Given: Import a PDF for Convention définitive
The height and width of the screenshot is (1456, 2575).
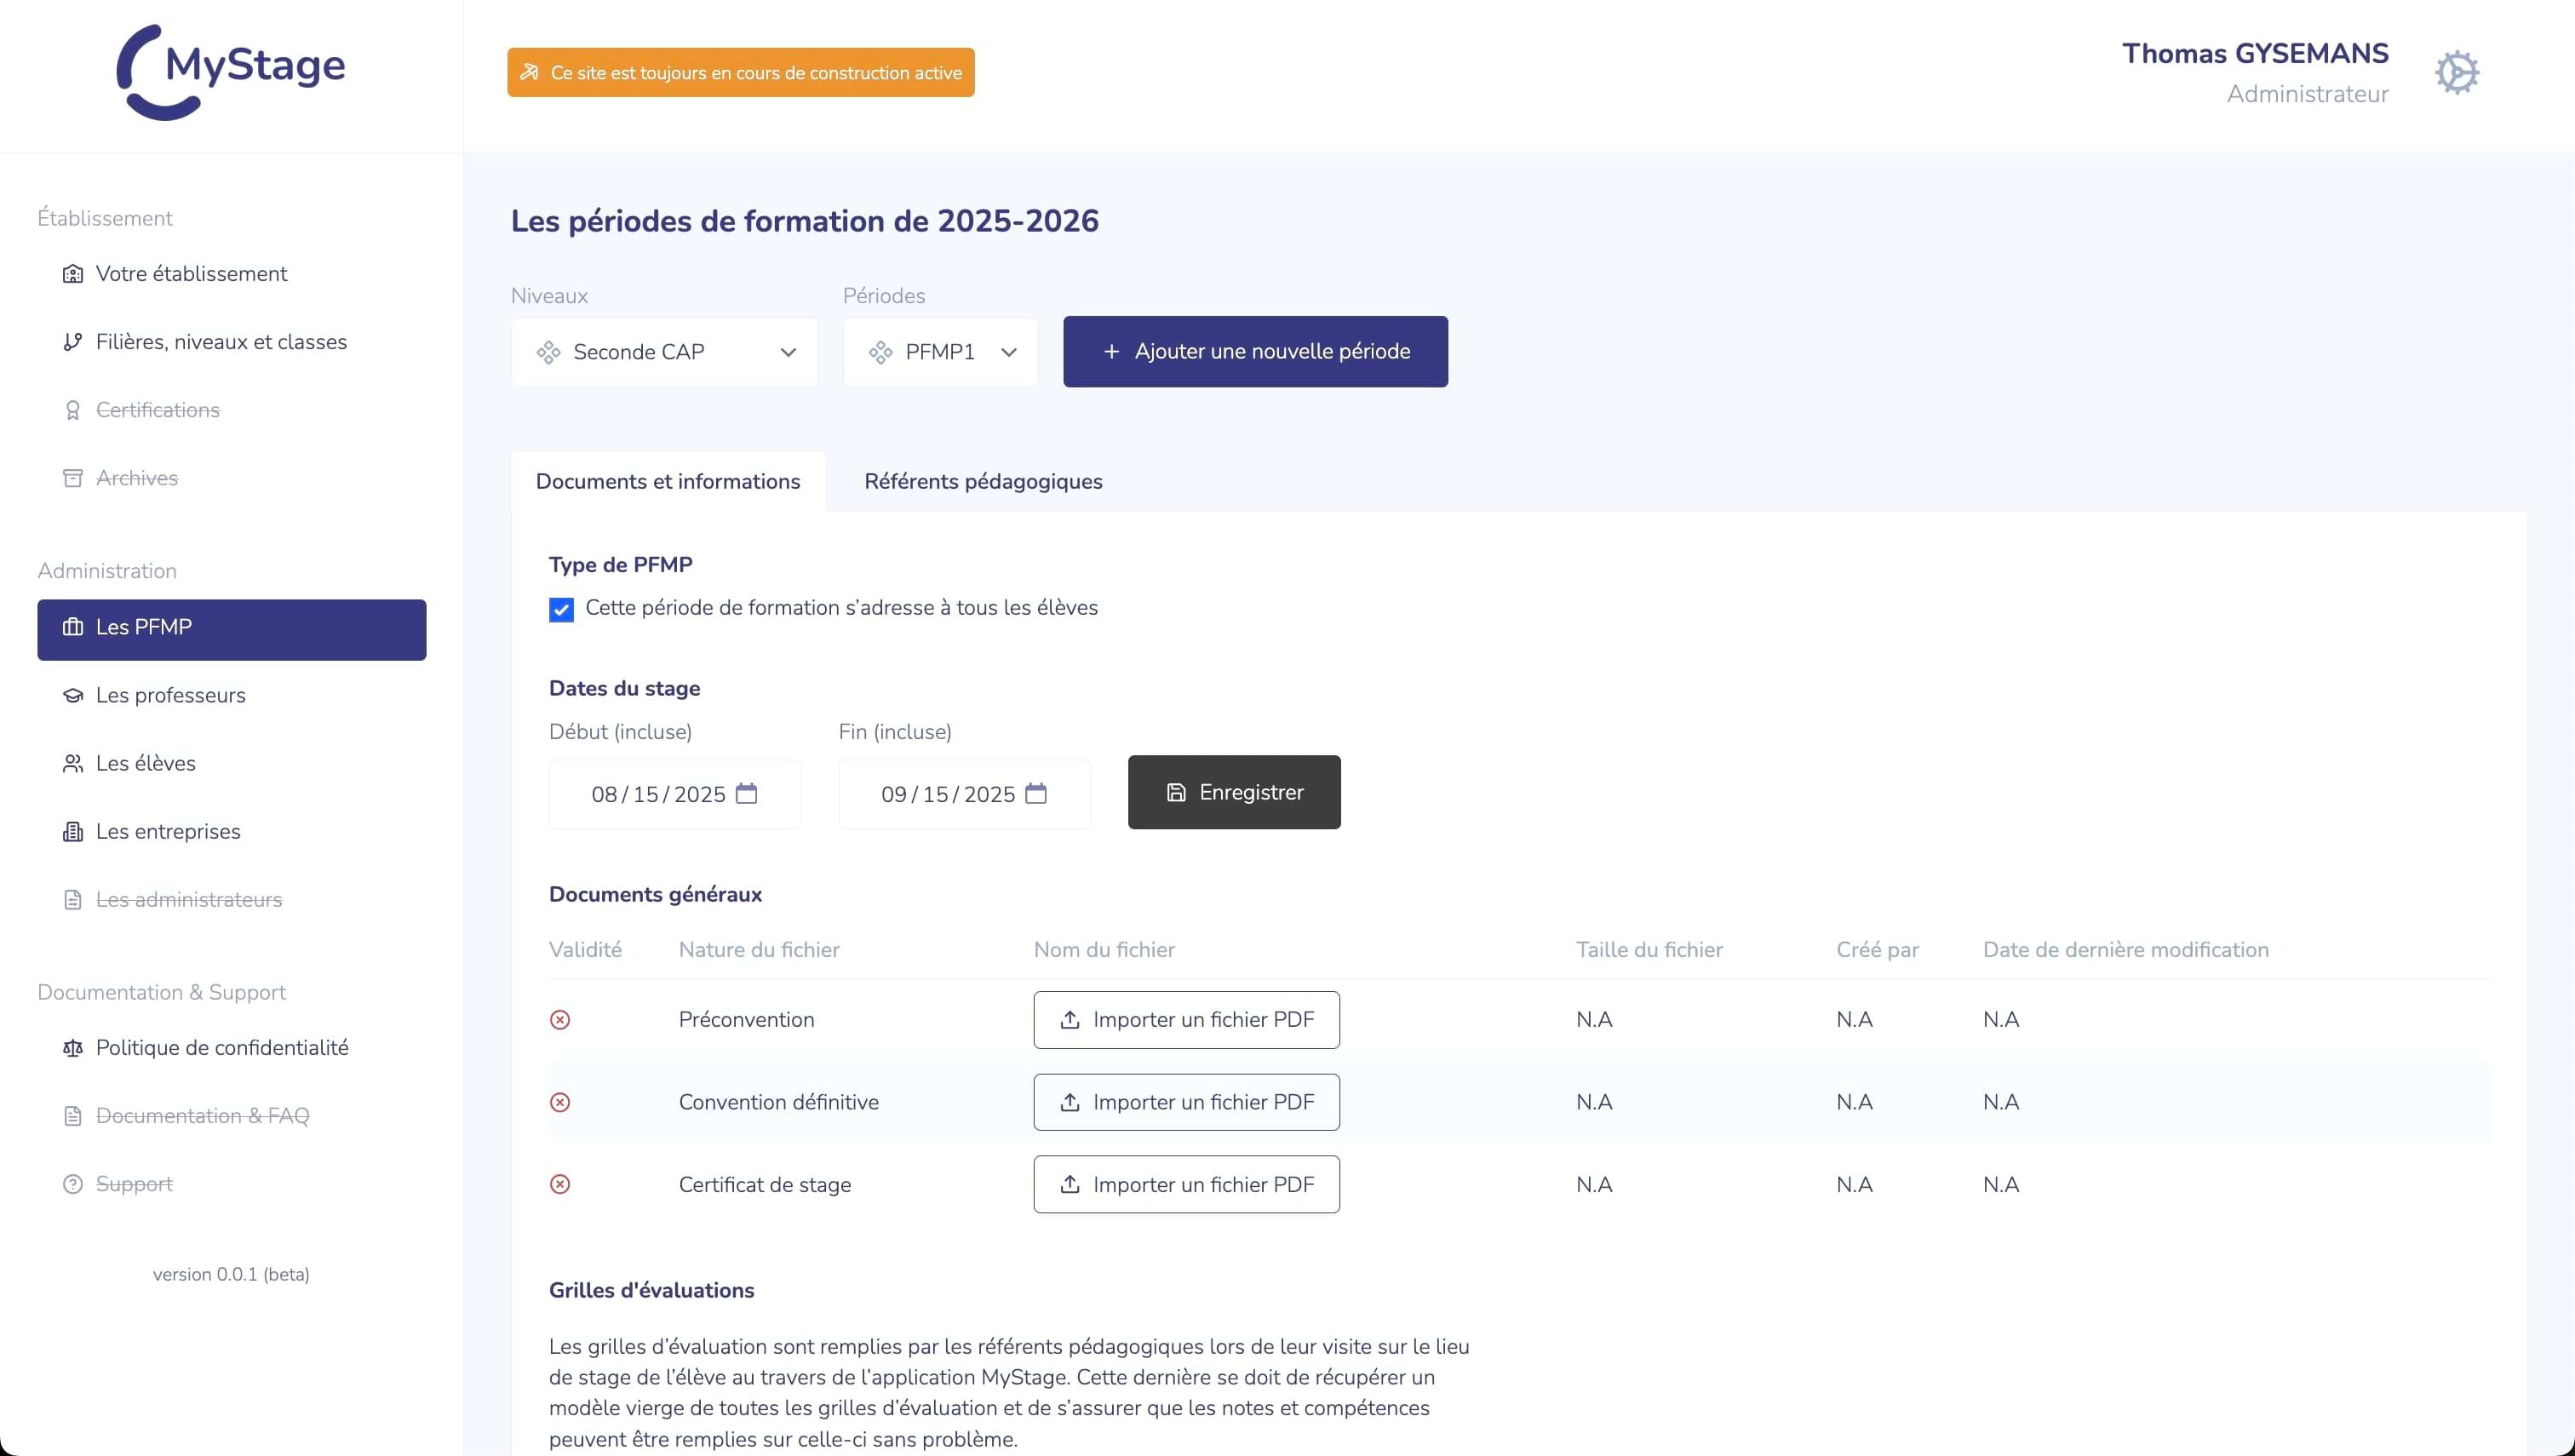Looking at the screenshot, I should coord(1186,1102).
